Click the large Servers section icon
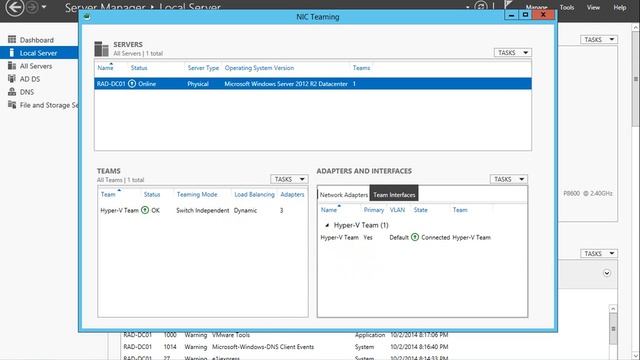Screen dimensions: 640x360 101,49
